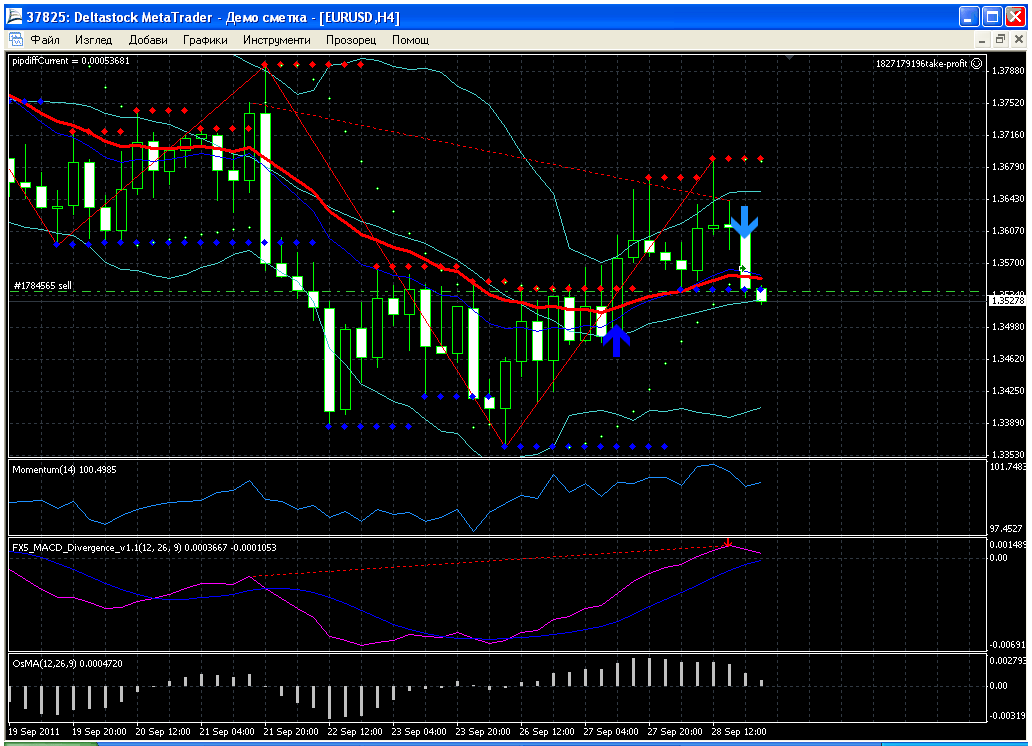1032x746 pixels.
Task: Click the 'Momentum(14) 100.4985' indicator label
Action: pos(64,469)
